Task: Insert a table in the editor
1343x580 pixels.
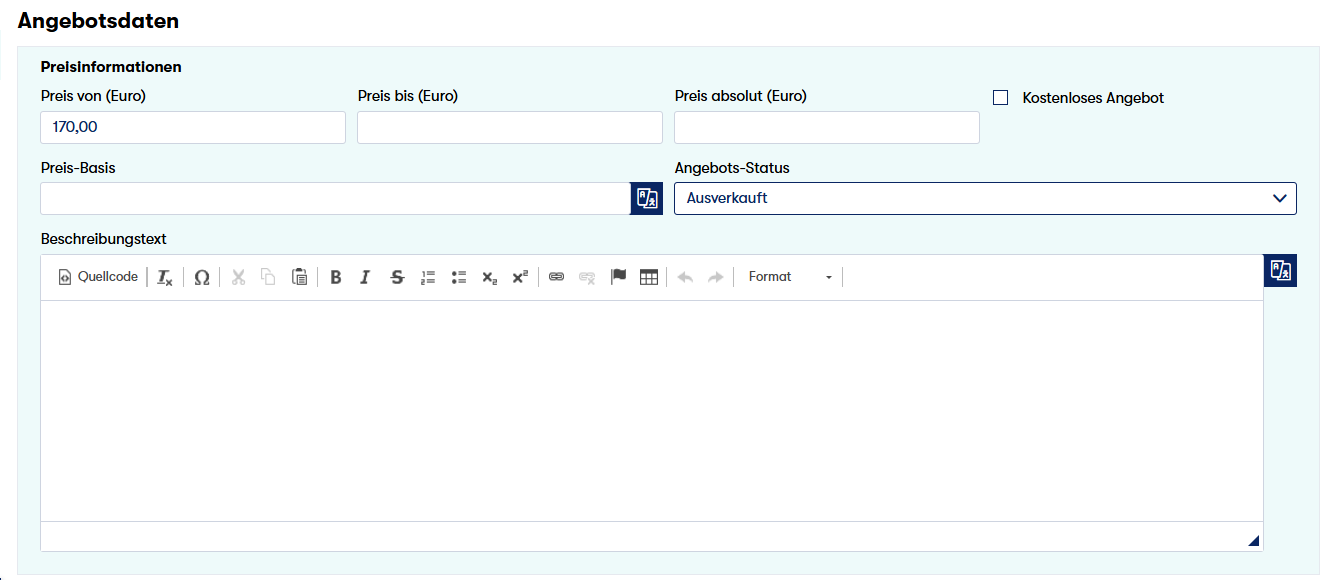Action: pos(648,278)
